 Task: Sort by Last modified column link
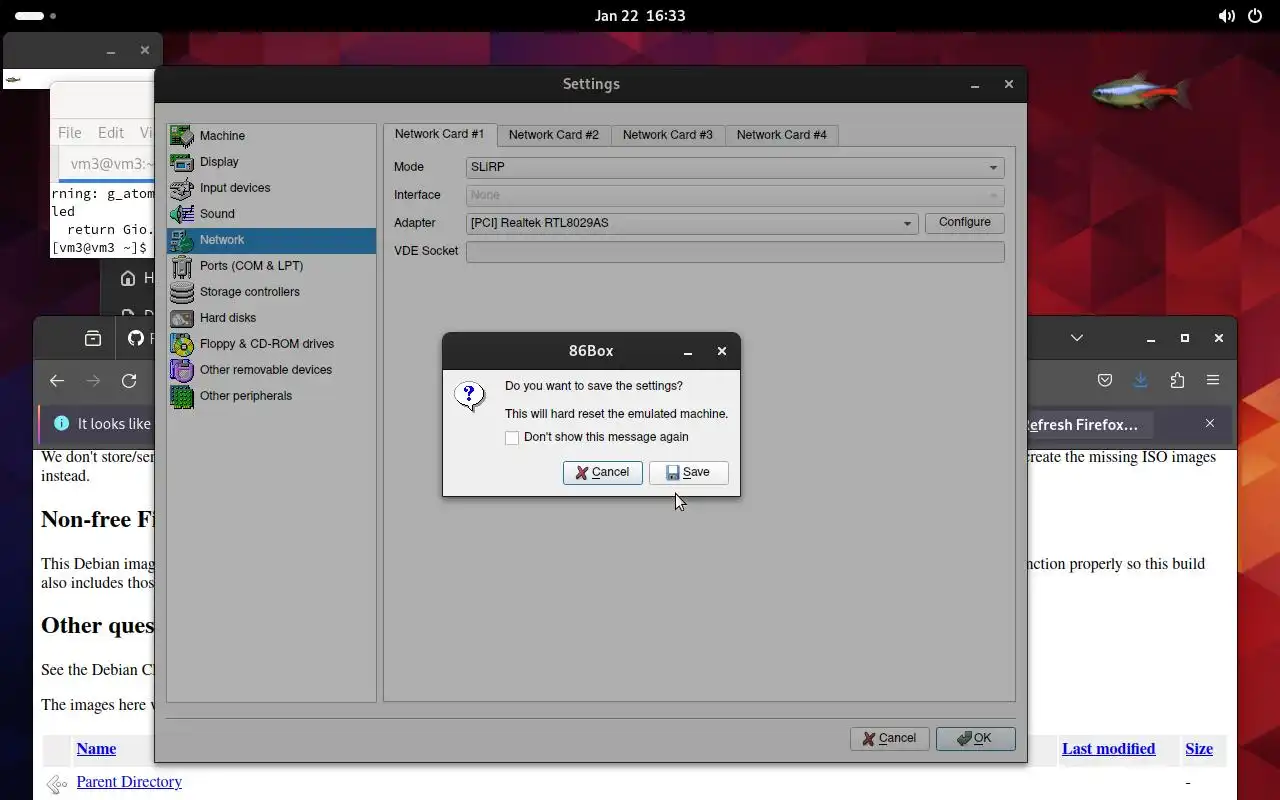tap(1108, 749)
